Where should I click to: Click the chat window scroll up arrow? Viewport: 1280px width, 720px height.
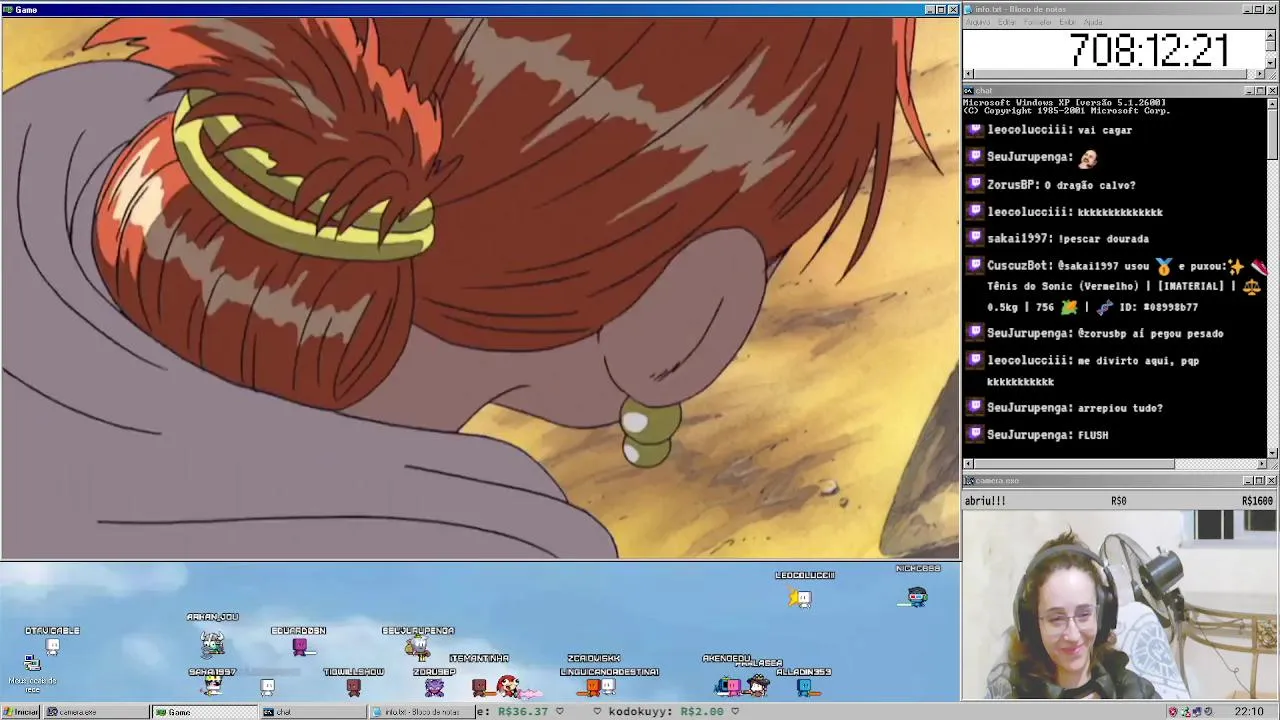pos(1272,103)
